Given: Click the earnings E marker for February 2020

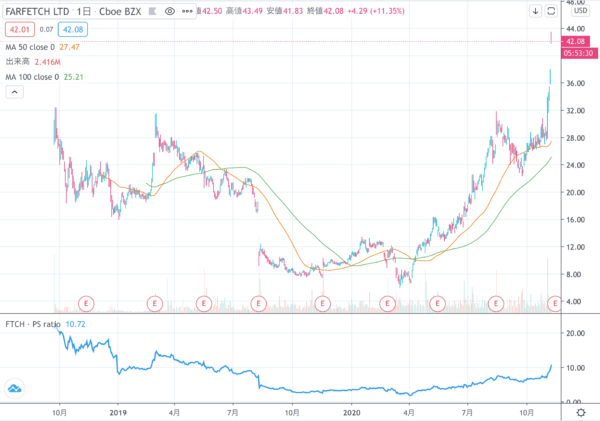Looking at the screenshot, I should coord(387,304).
